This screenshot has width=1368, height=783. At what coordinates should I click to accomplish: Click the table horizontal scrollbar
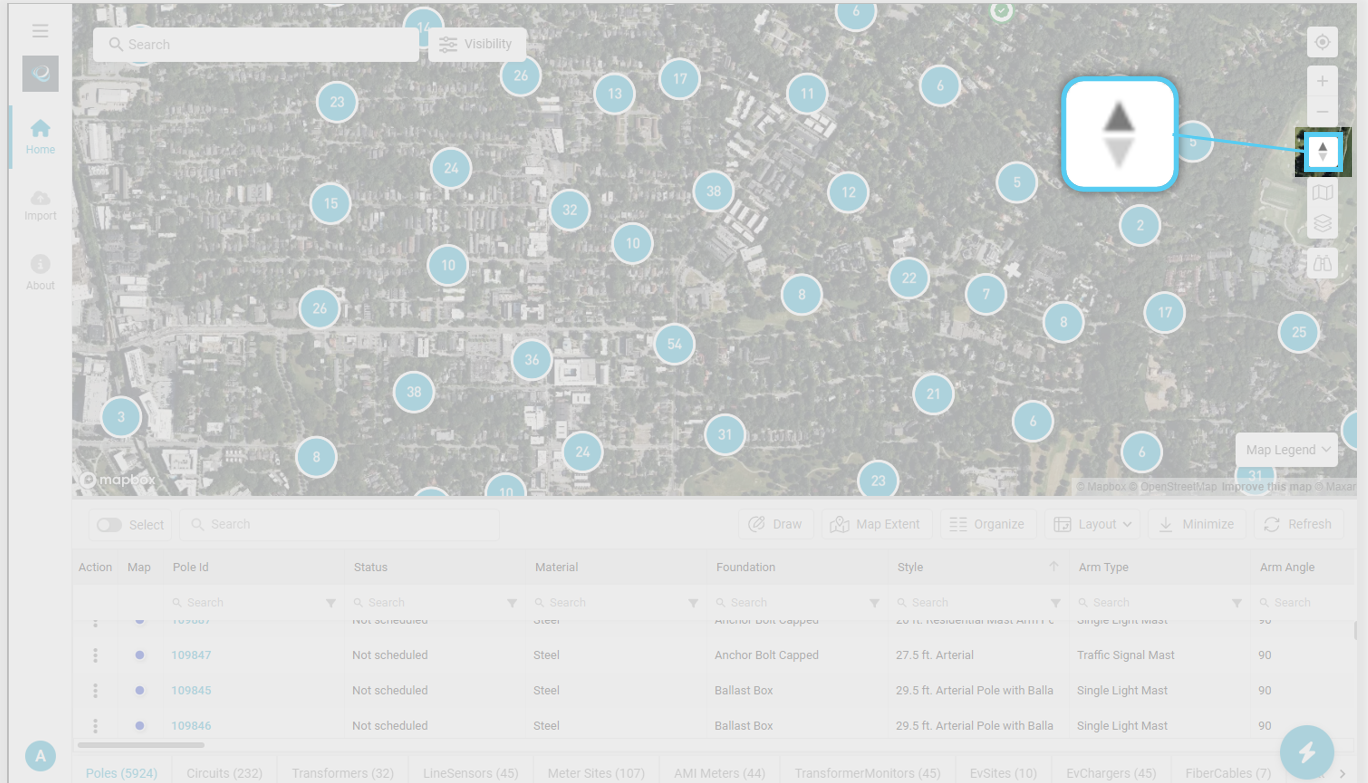click(x=141, y=745)
